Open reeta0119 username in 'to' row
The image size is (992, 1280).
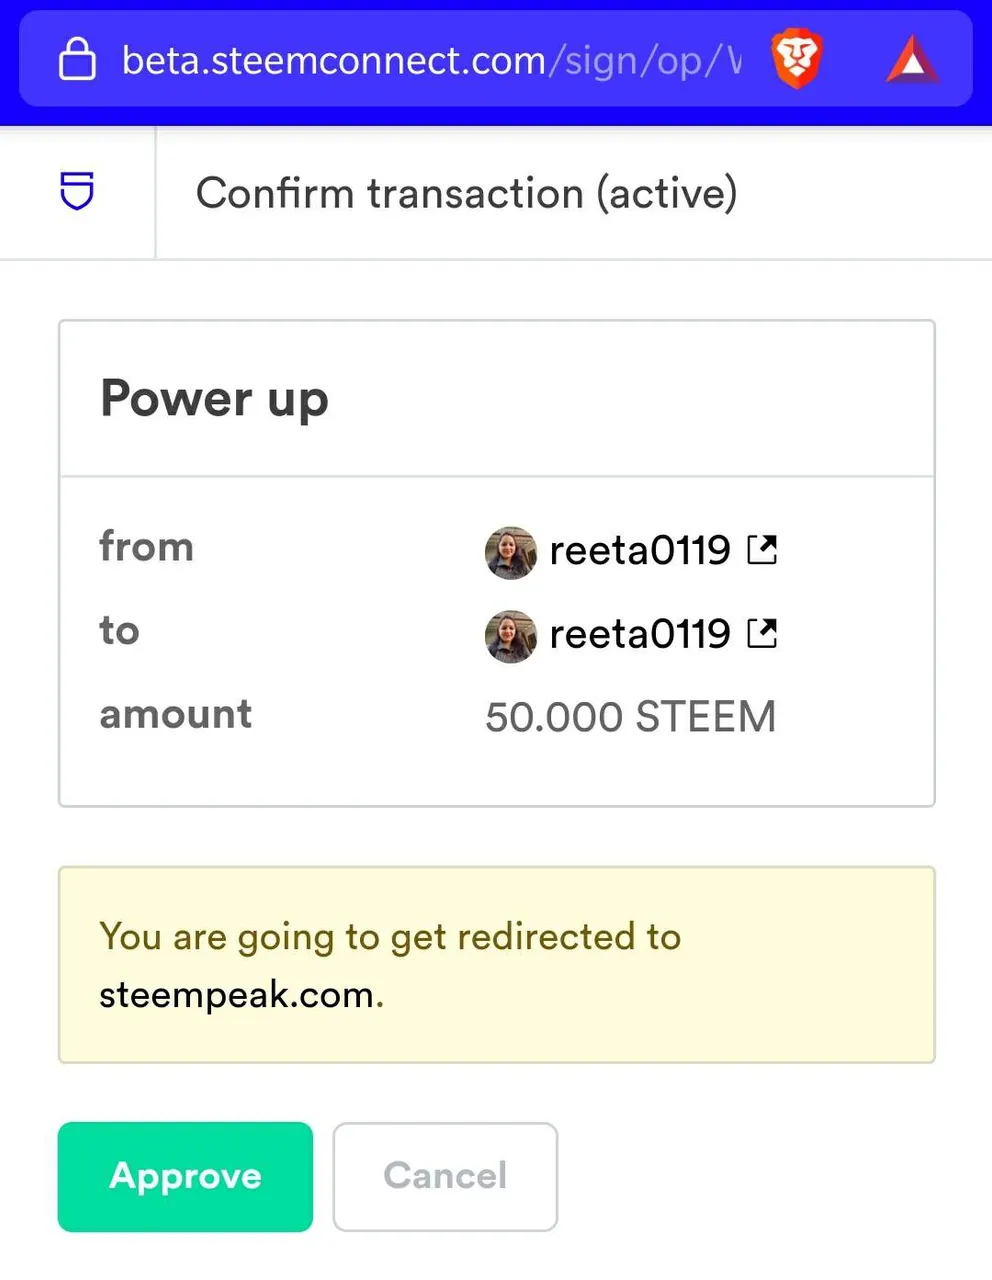point(640,634)
